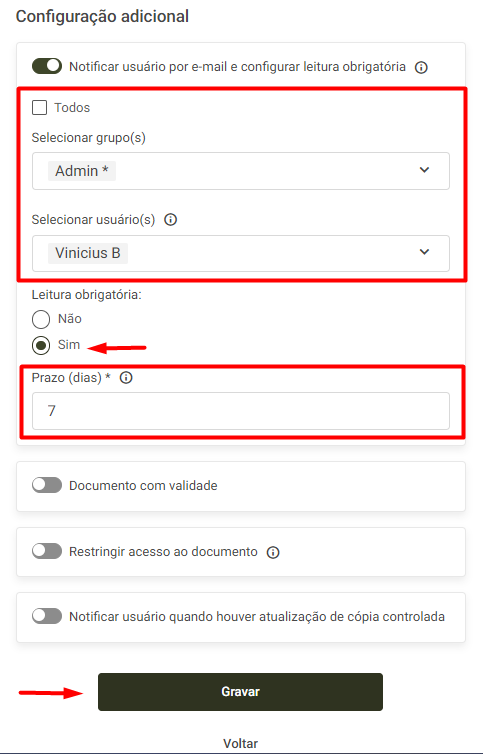The height and width of the screenshot is (754, 483).
Task: Select Não for Leitura obrigatória
Action: click(x=41, y=319)
